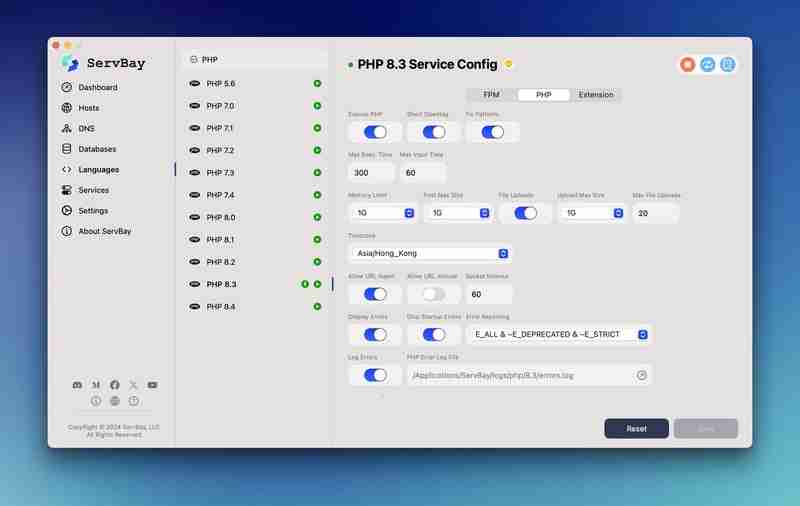This screenshot has width=800, height=506.
Task: Click the greyed-out button beside Reset
Action: tap(706, 428)
